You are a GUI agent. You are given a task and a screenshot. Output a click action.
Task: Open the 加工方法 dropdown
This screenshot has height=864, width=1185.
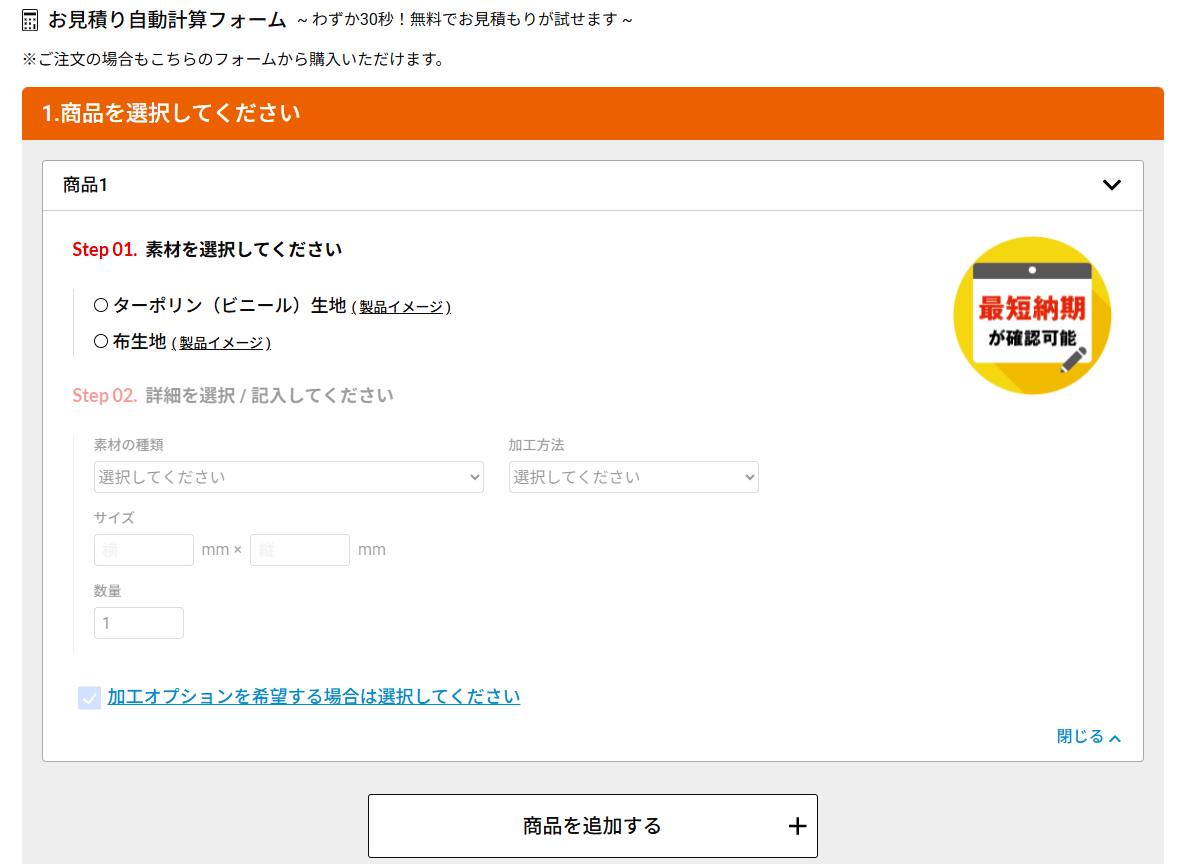pyautogui.click(x=633, y=477)
